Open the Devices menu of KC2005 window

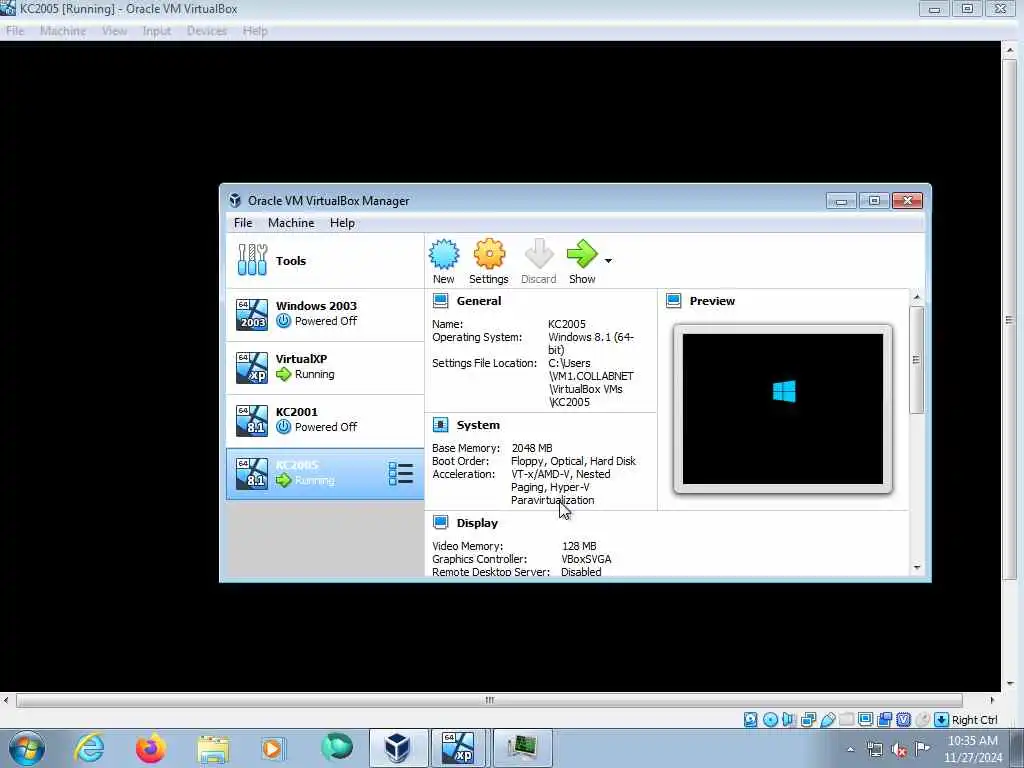(206, 31)
